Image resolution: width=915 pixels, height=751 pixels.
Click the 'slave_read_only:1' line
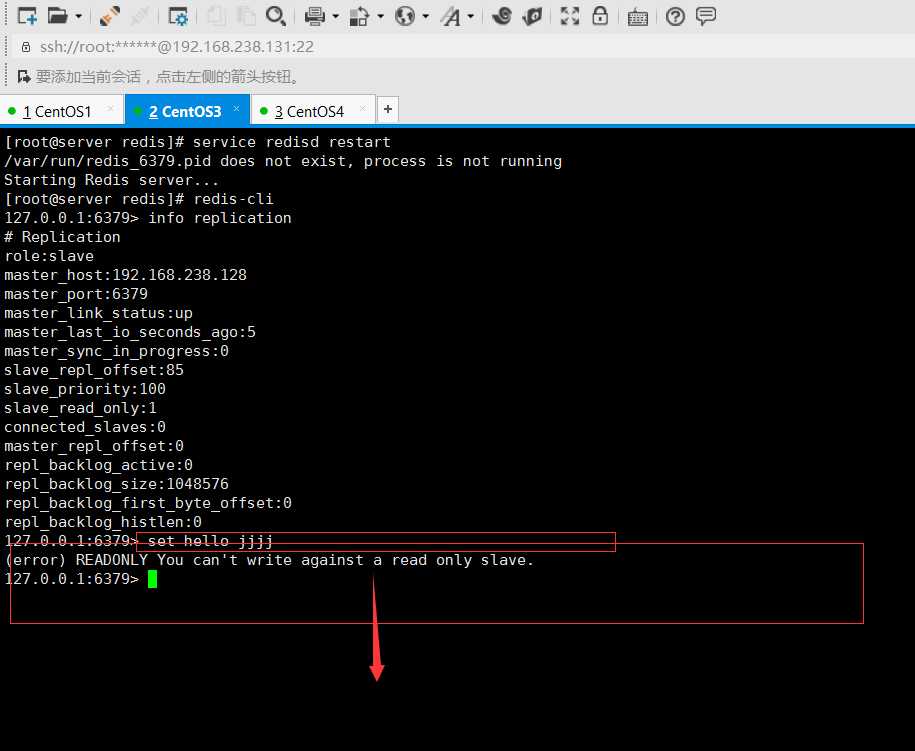pos(81,408)
